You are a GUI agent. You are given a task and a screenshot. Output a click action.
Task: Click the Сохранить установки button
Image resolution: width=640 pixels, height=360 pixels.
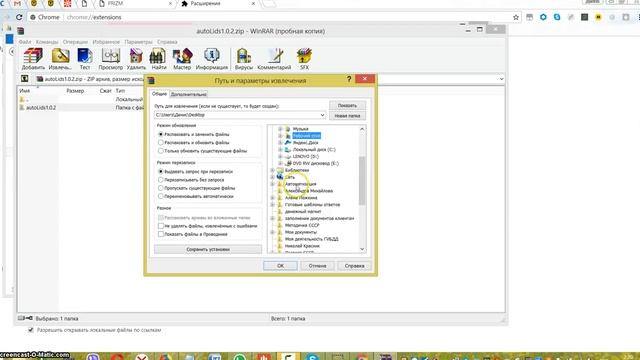pyautogui.click(x=208, y=249)
